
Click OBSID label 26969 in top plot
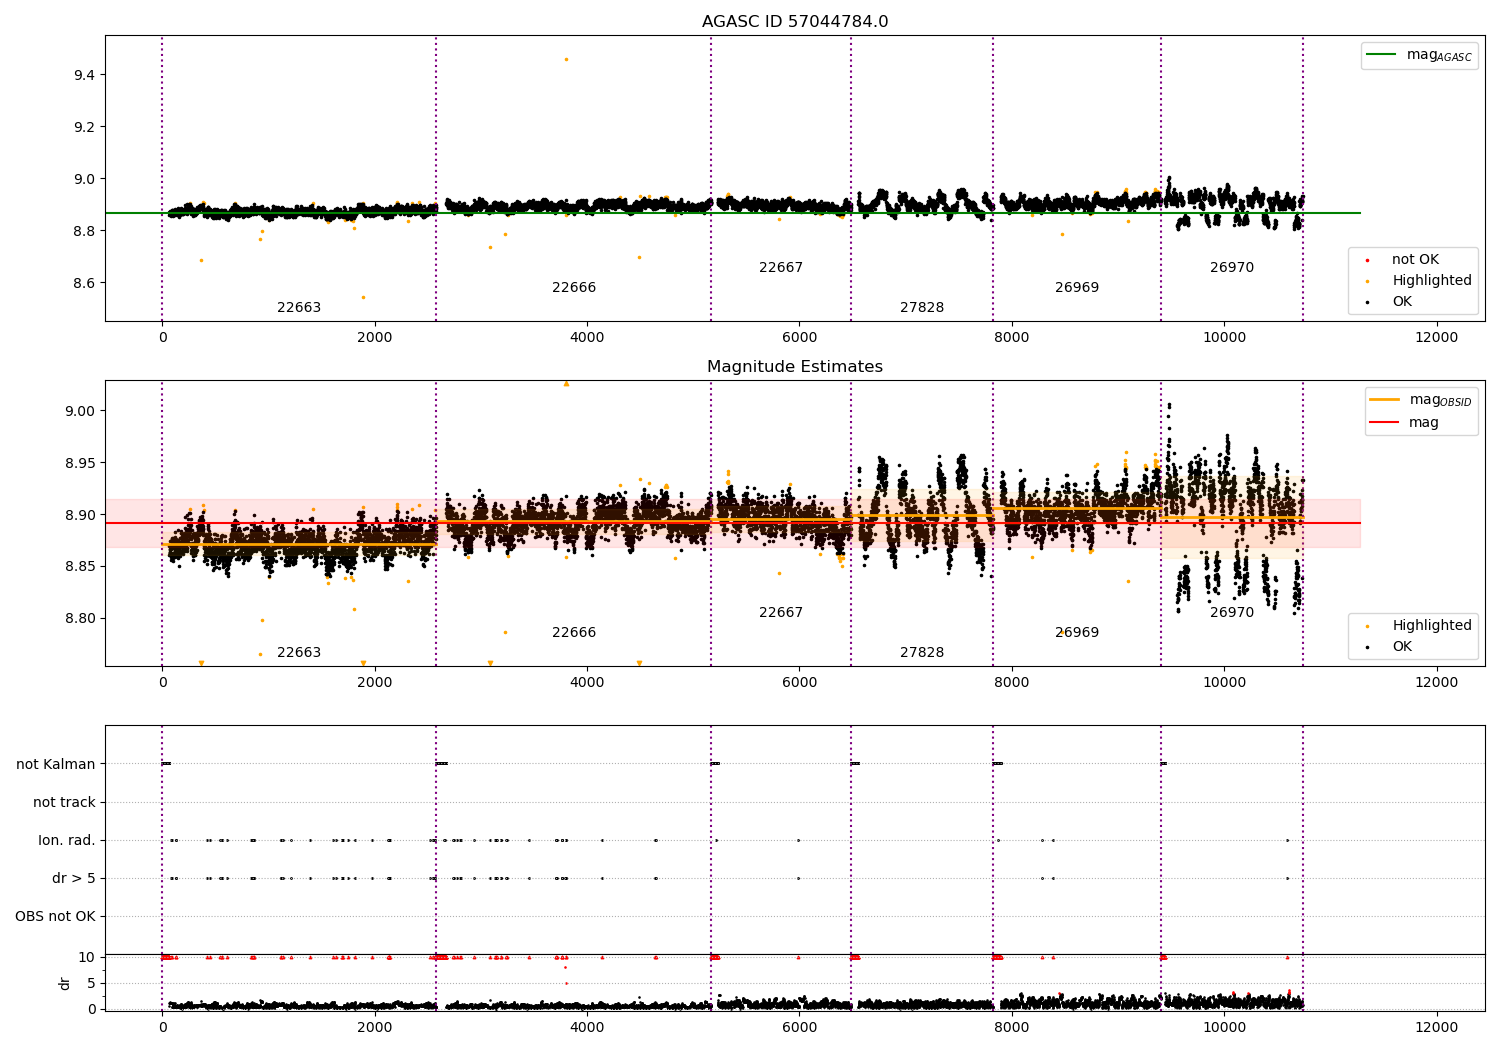tap(1077, 287)
